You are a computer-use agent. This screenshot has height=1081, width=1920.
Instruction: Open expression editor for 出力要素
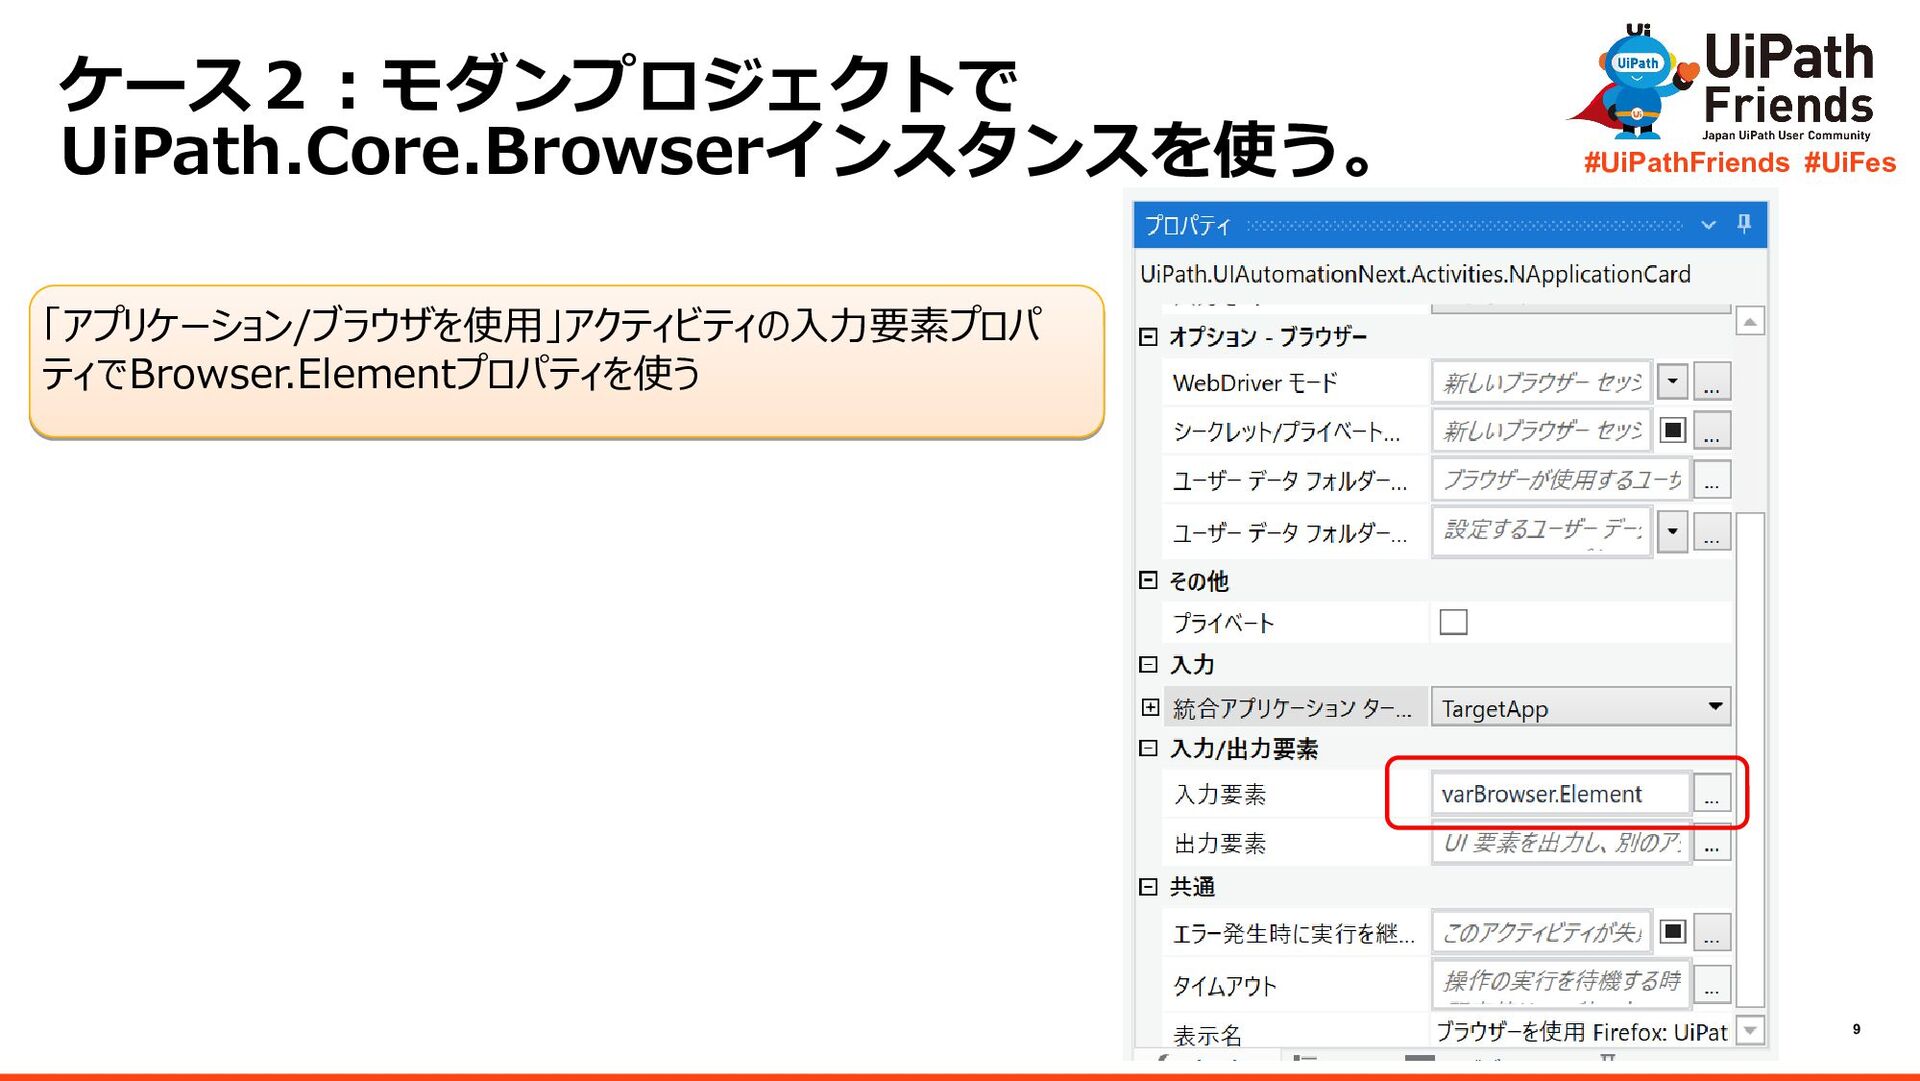pyautogui.click(x=1712, y=843)
